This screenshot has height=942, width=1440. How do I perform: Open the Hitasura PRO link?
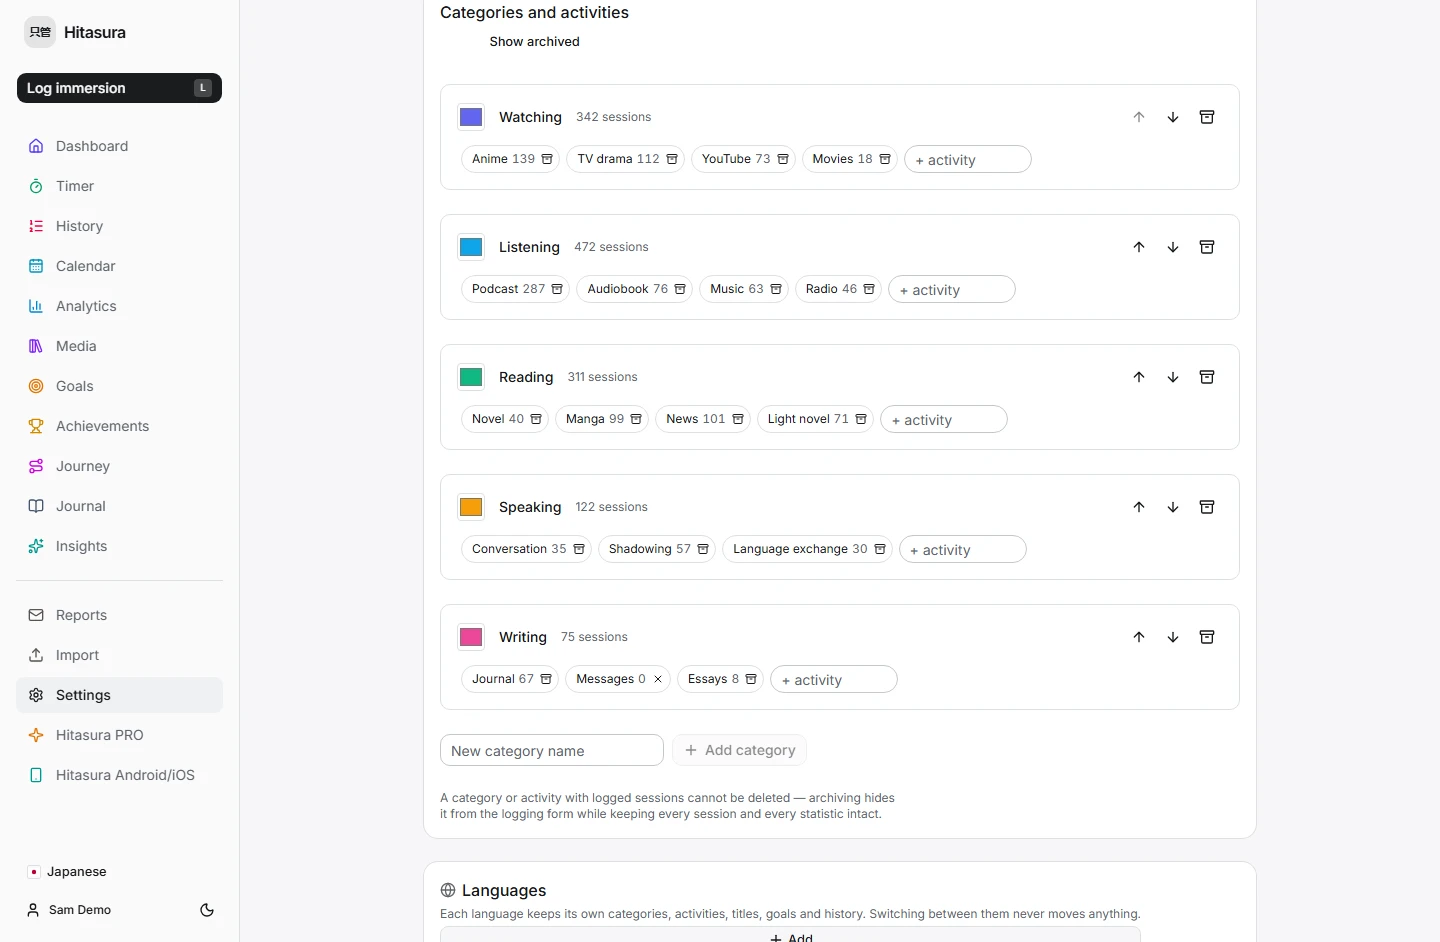tap(120, 735)
